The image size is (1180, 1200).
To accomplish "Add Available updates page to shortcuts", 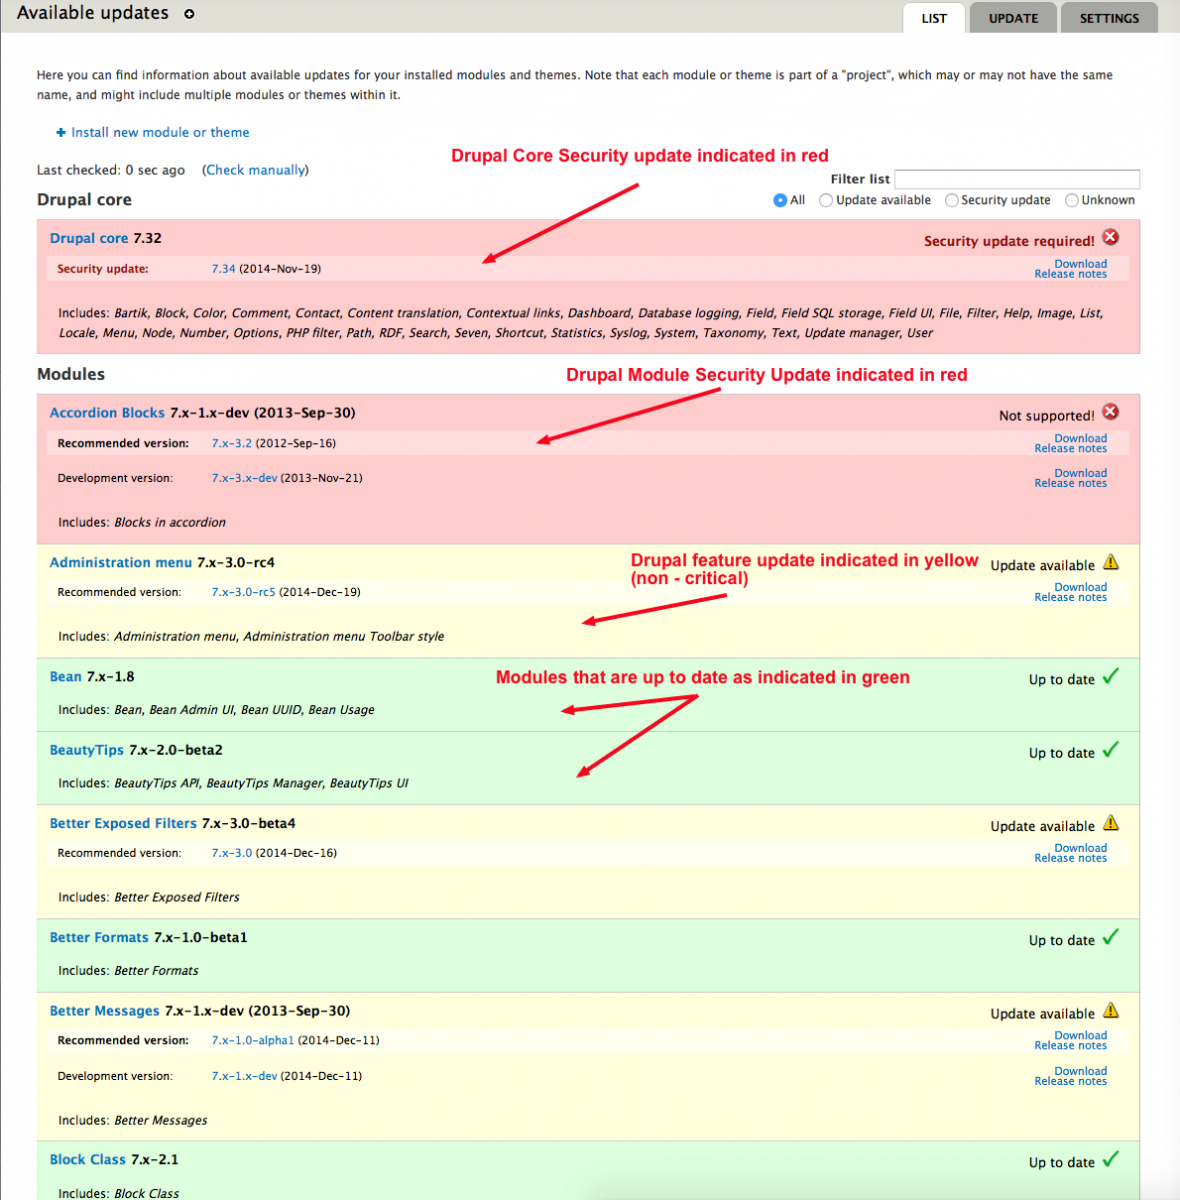I will (x=190, y=14).
